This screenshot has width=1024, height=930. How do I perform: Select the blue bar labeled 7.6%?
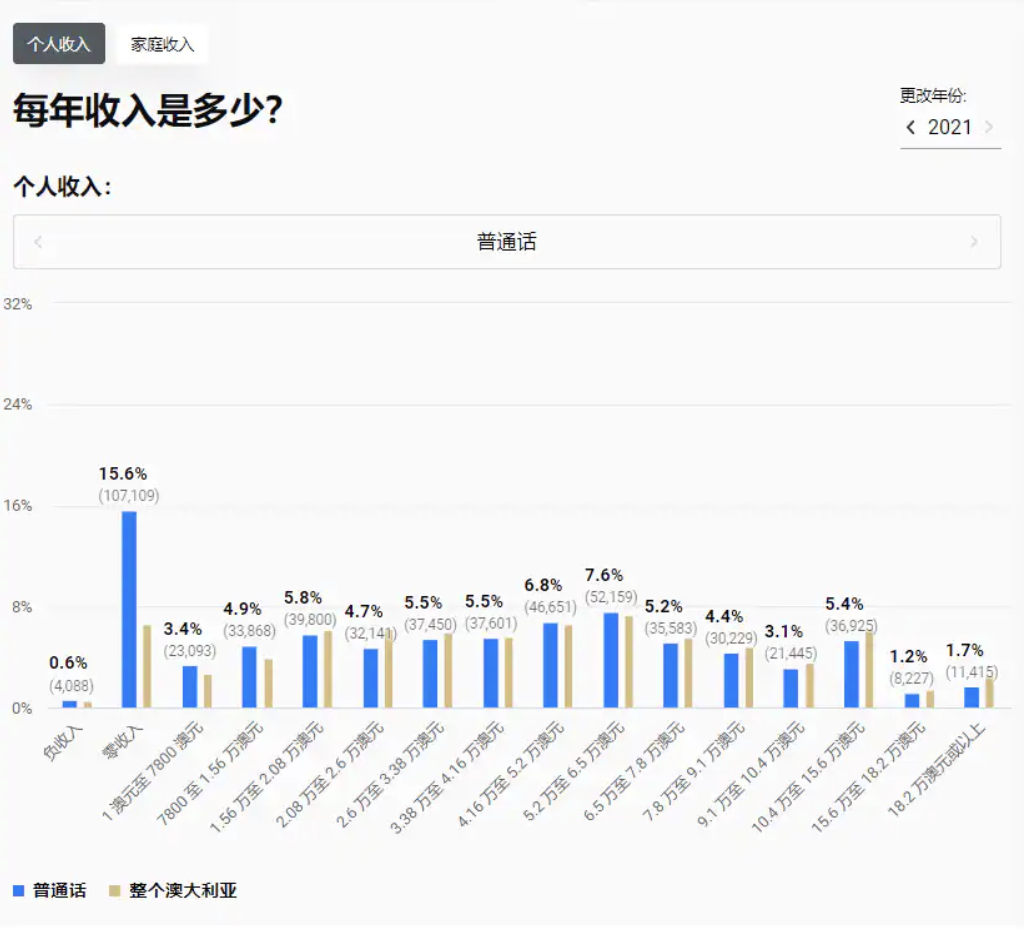tap(610, 660)
